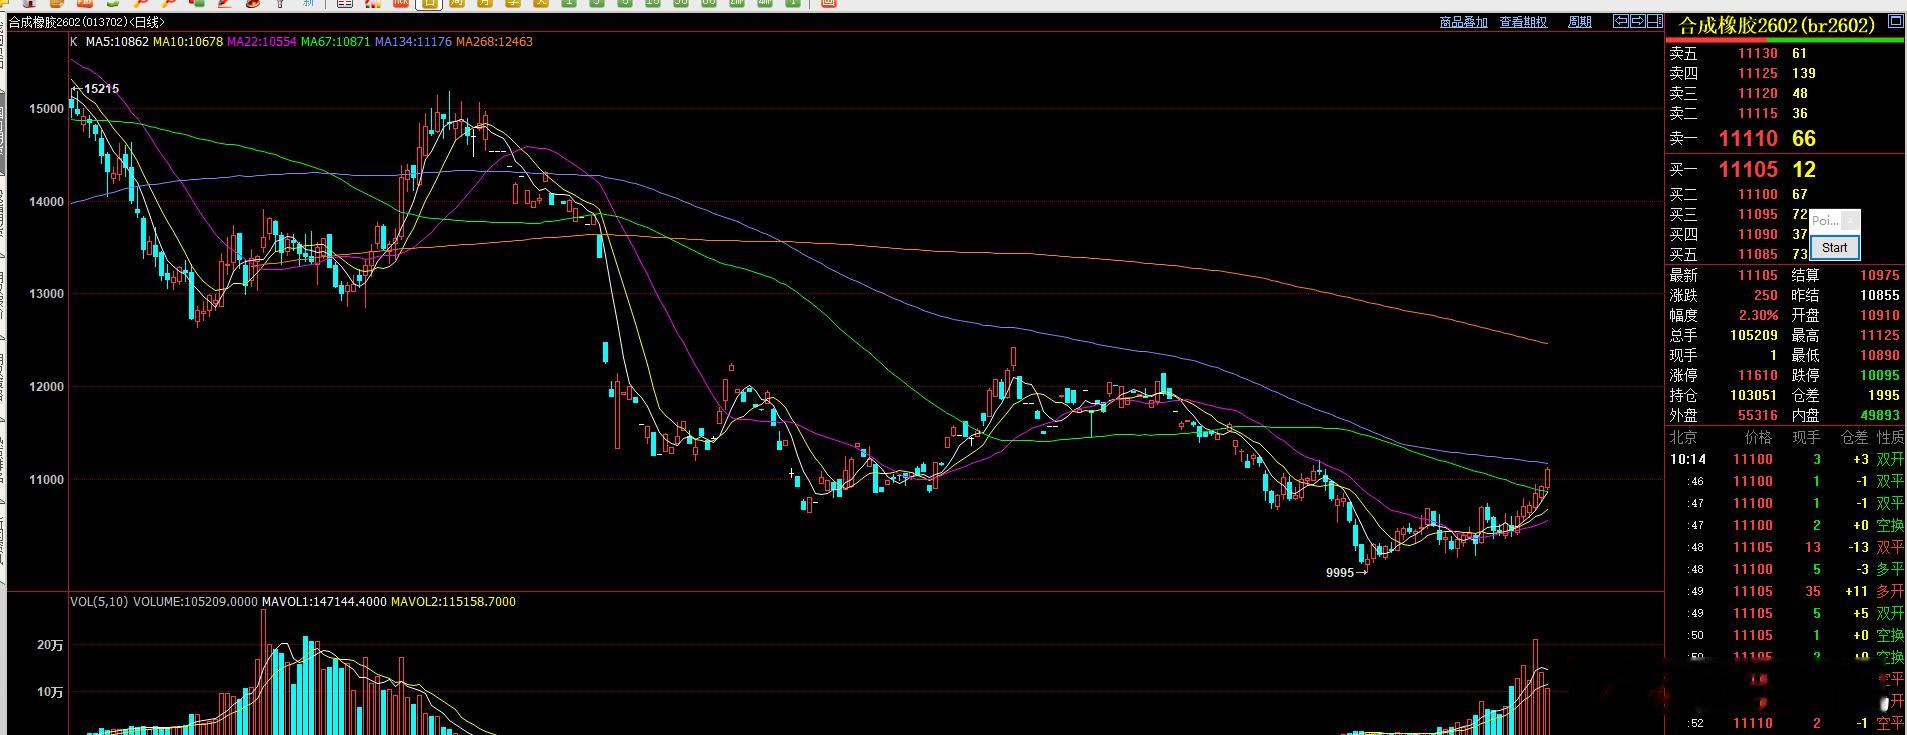This screenshot has height=735, width=1907.
Task: Click the VOLUME:105209.0000 label
Action: pyautogui.click(x=195, y=602)
